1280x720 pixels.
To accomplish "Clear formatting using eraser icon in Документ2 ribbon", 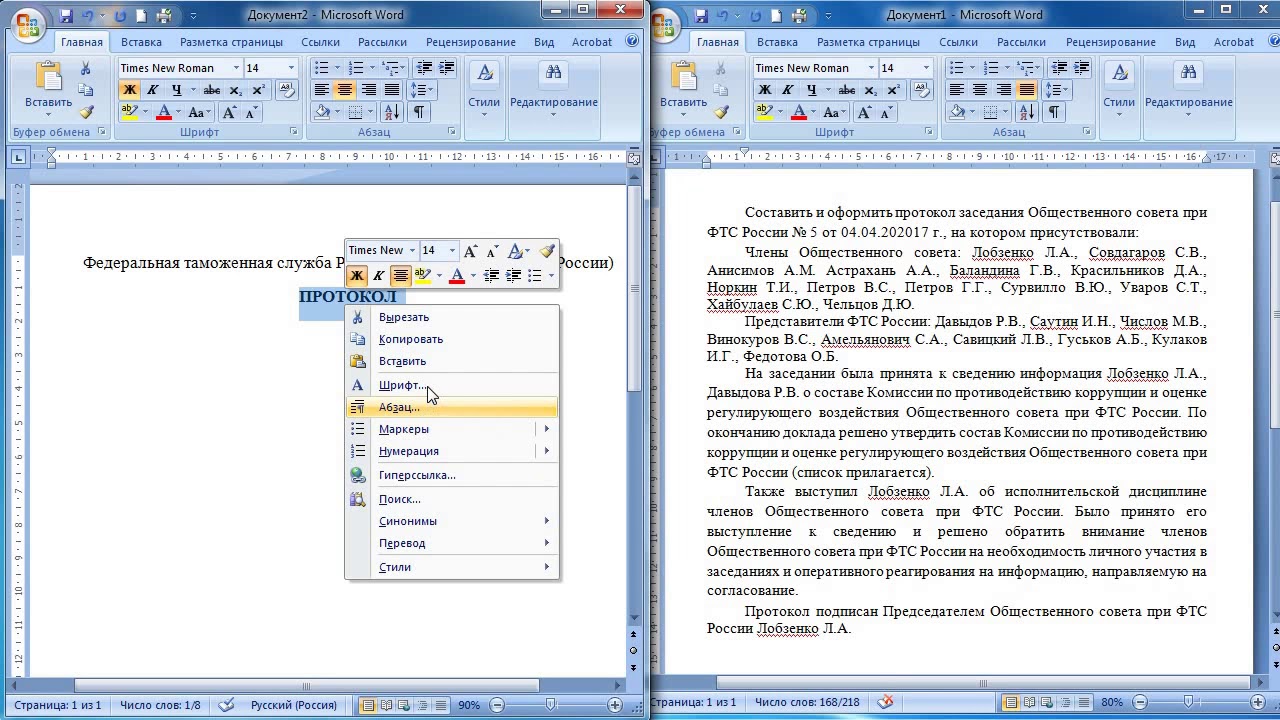I will pos(287,90).
